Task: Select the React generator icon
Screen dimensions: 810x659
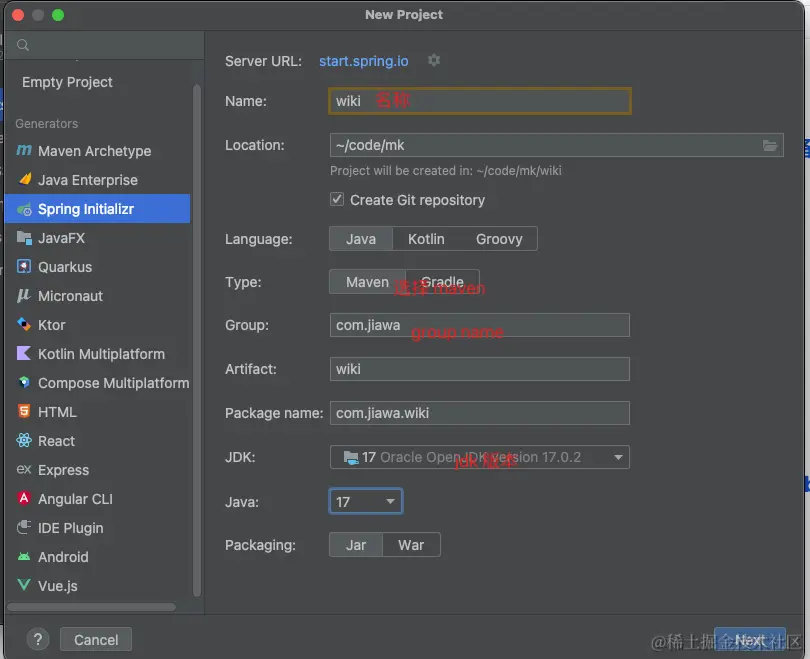Action: coord(24,441)
